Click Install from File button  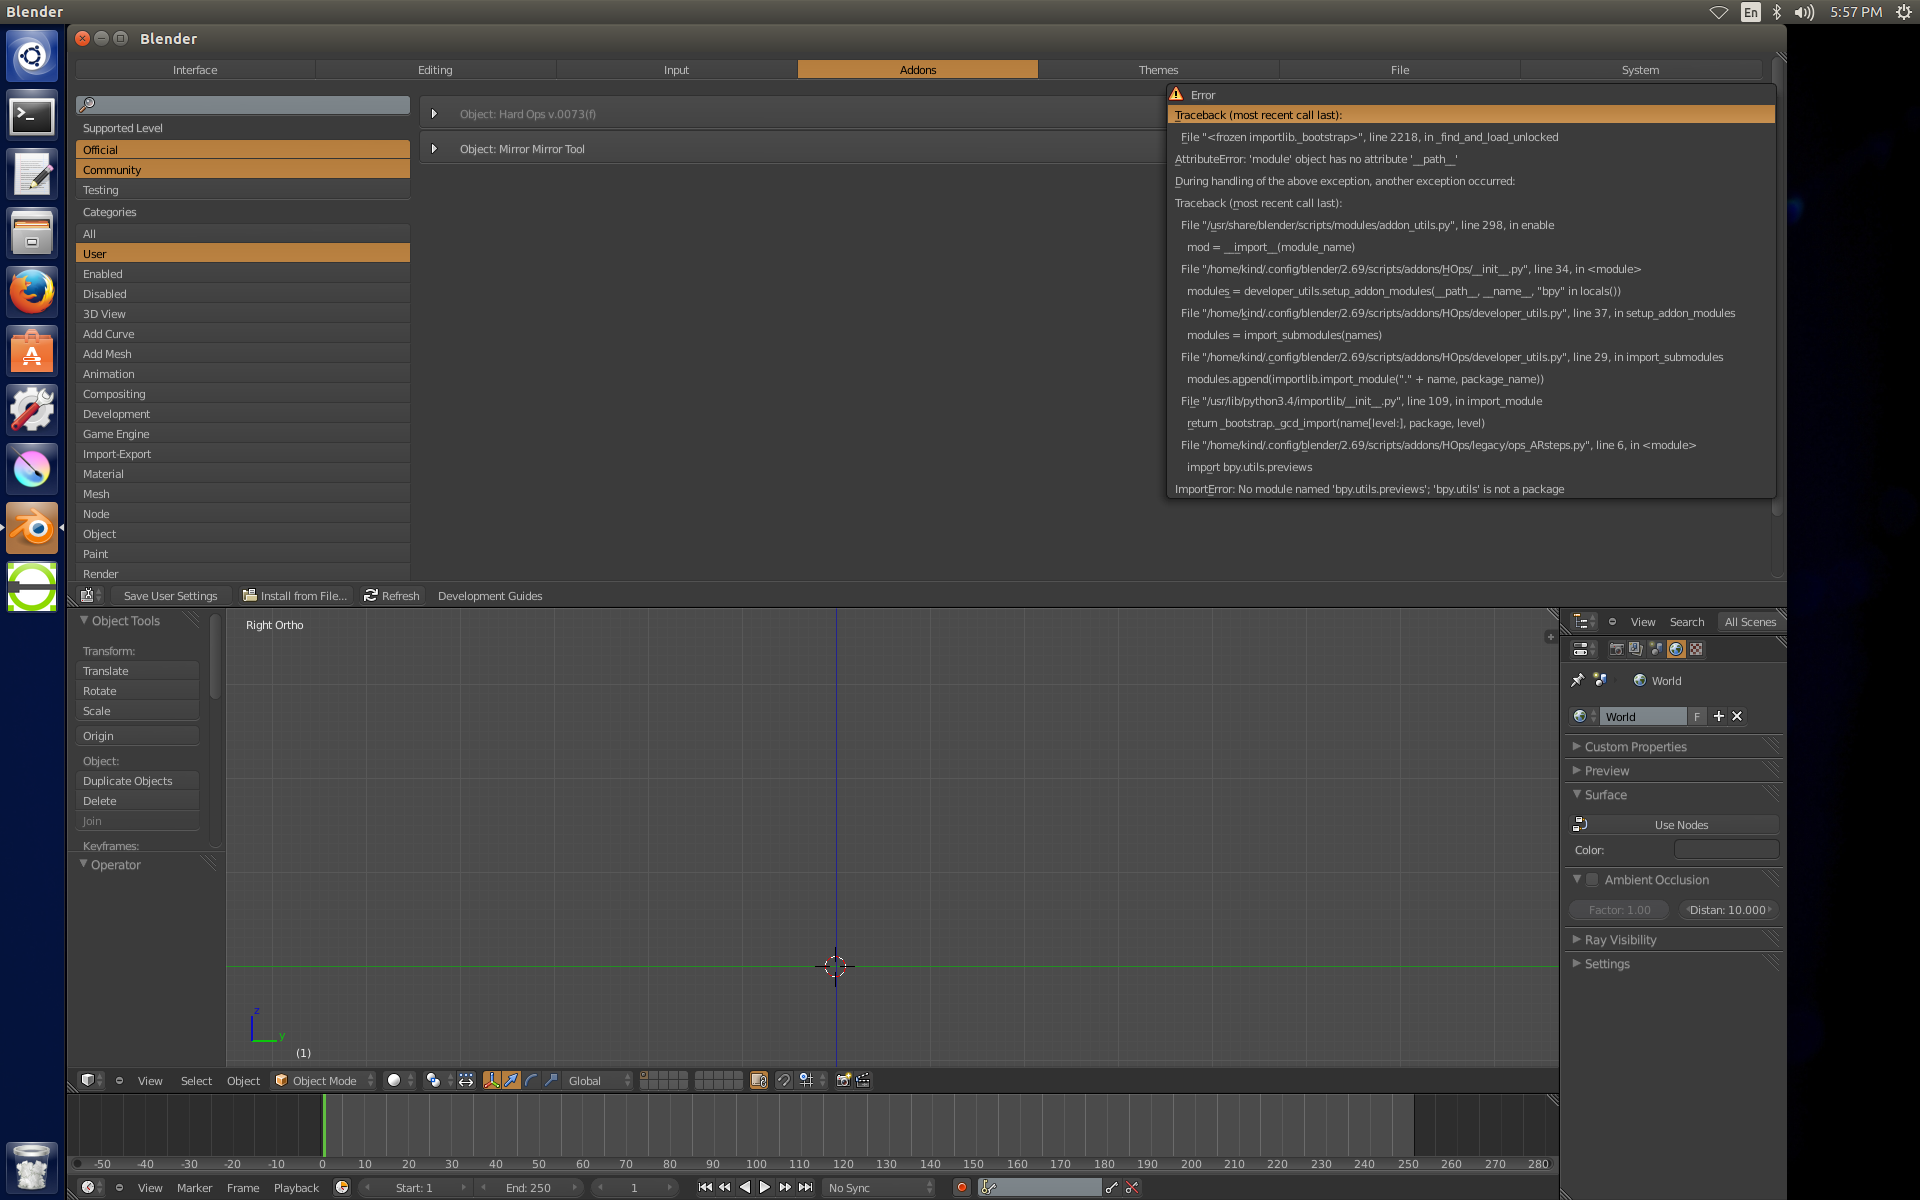[x=295, y=595]
